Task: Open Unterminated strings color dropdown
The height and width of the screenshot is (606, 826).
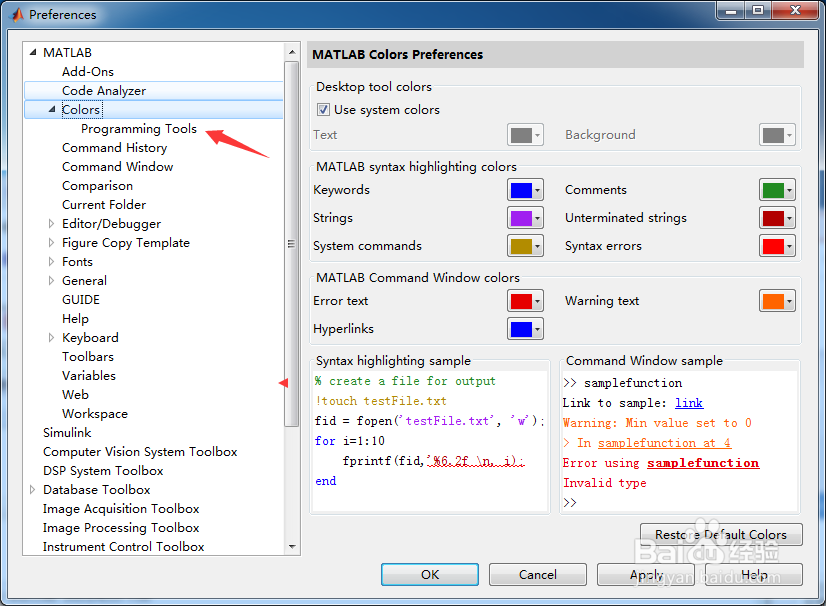Action: point(777,218)
